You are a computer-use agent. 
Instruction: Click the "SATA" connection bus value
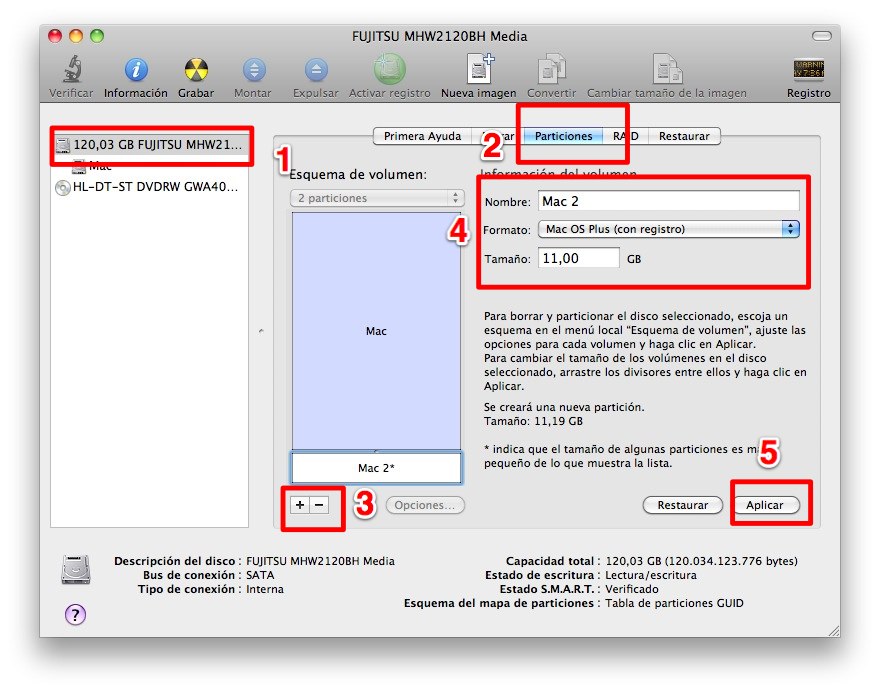260,575
